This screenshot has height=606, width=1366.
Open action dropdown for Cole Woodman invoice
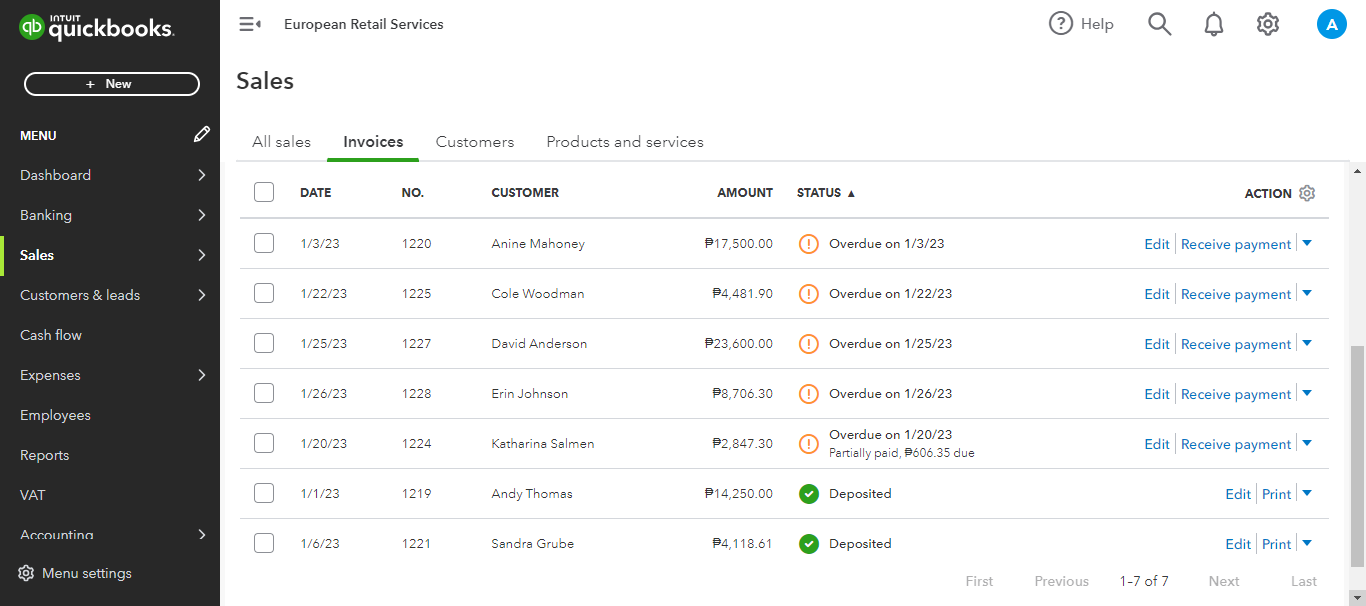tap(1307, 293)
